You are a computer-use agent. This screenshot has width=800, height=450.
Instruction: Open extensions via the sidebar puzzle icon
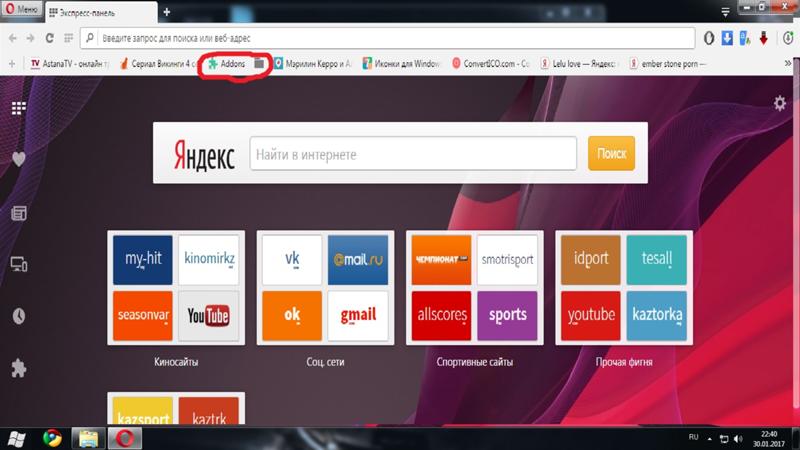[x=19, y=368]
